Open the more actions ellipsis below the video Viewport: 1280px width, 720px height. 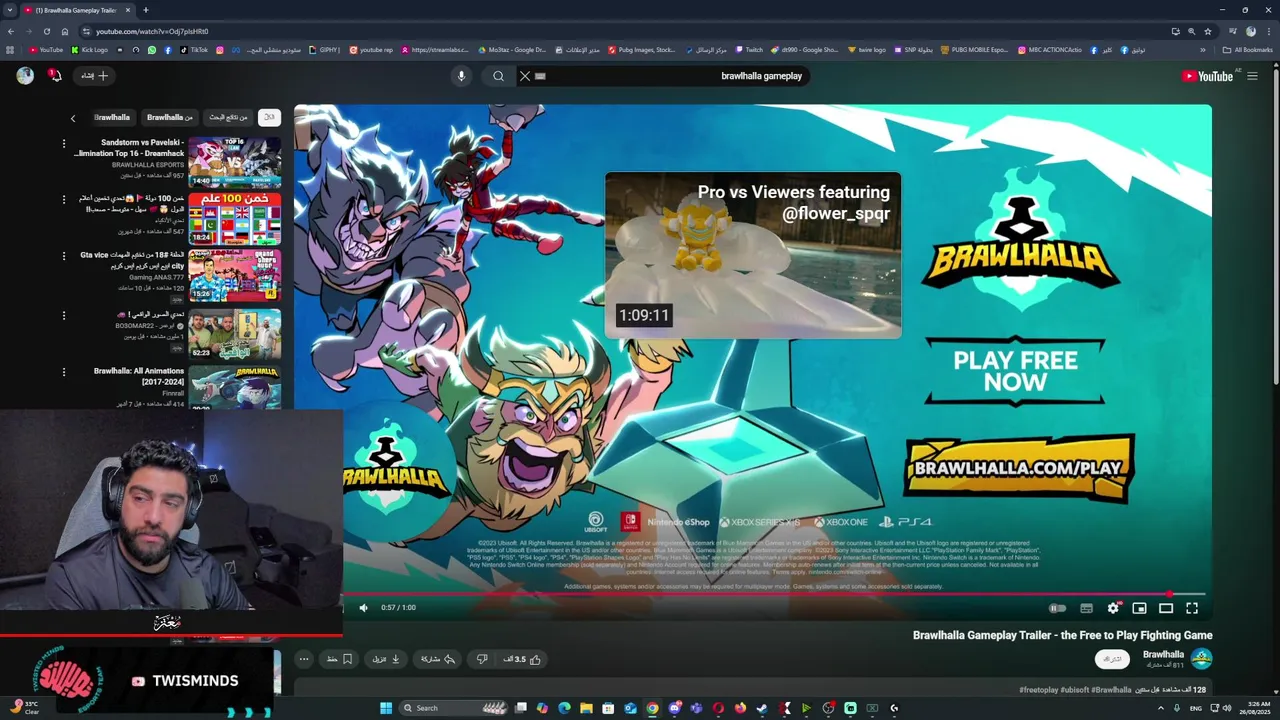pyautogui.click(x=303, y=659)
